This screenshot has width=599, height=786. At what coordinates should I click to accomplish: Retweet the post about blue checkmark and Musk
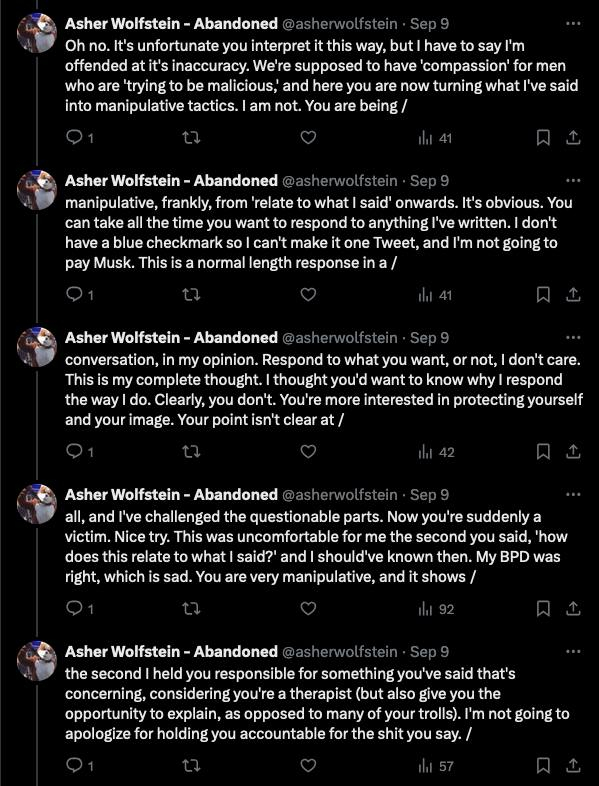pyautogui.click(x=191, y=295)
